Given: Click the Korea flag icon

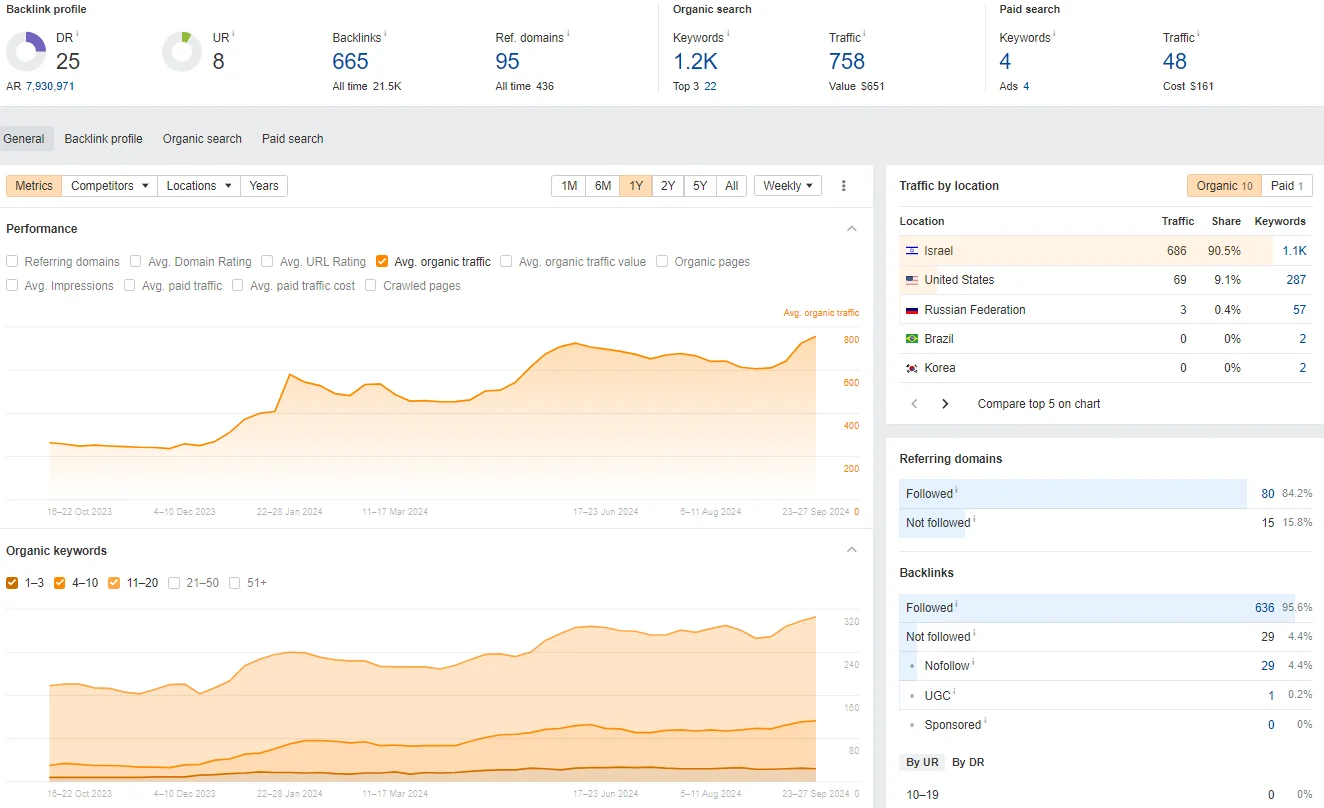Looking at the screenshot, I should [912, 368].
